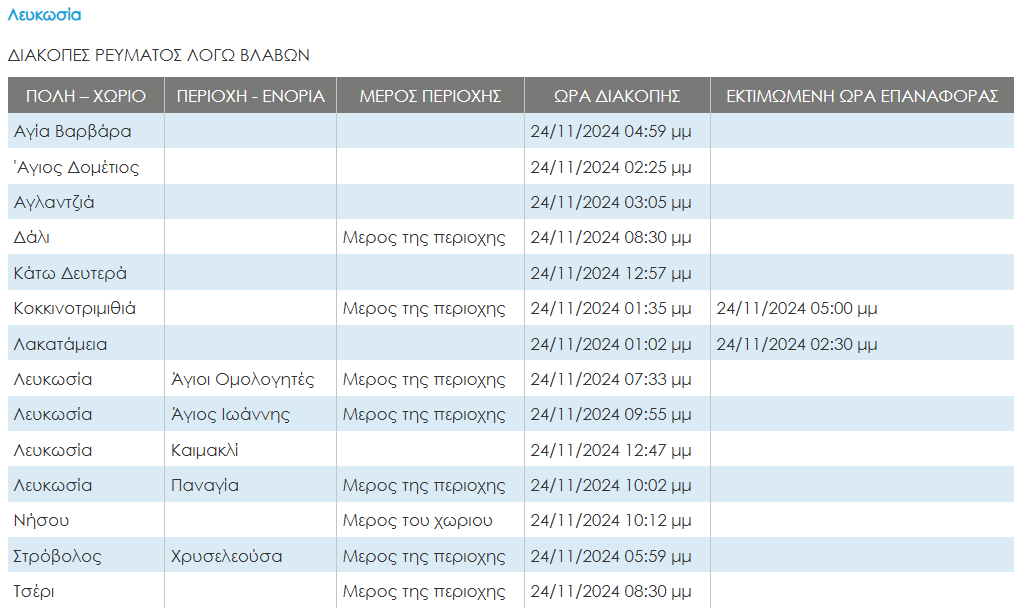Click the Άγιος Ιωάννης parish cell
This screenshot has width=1017, height=612.
click(x=230, y=415)
